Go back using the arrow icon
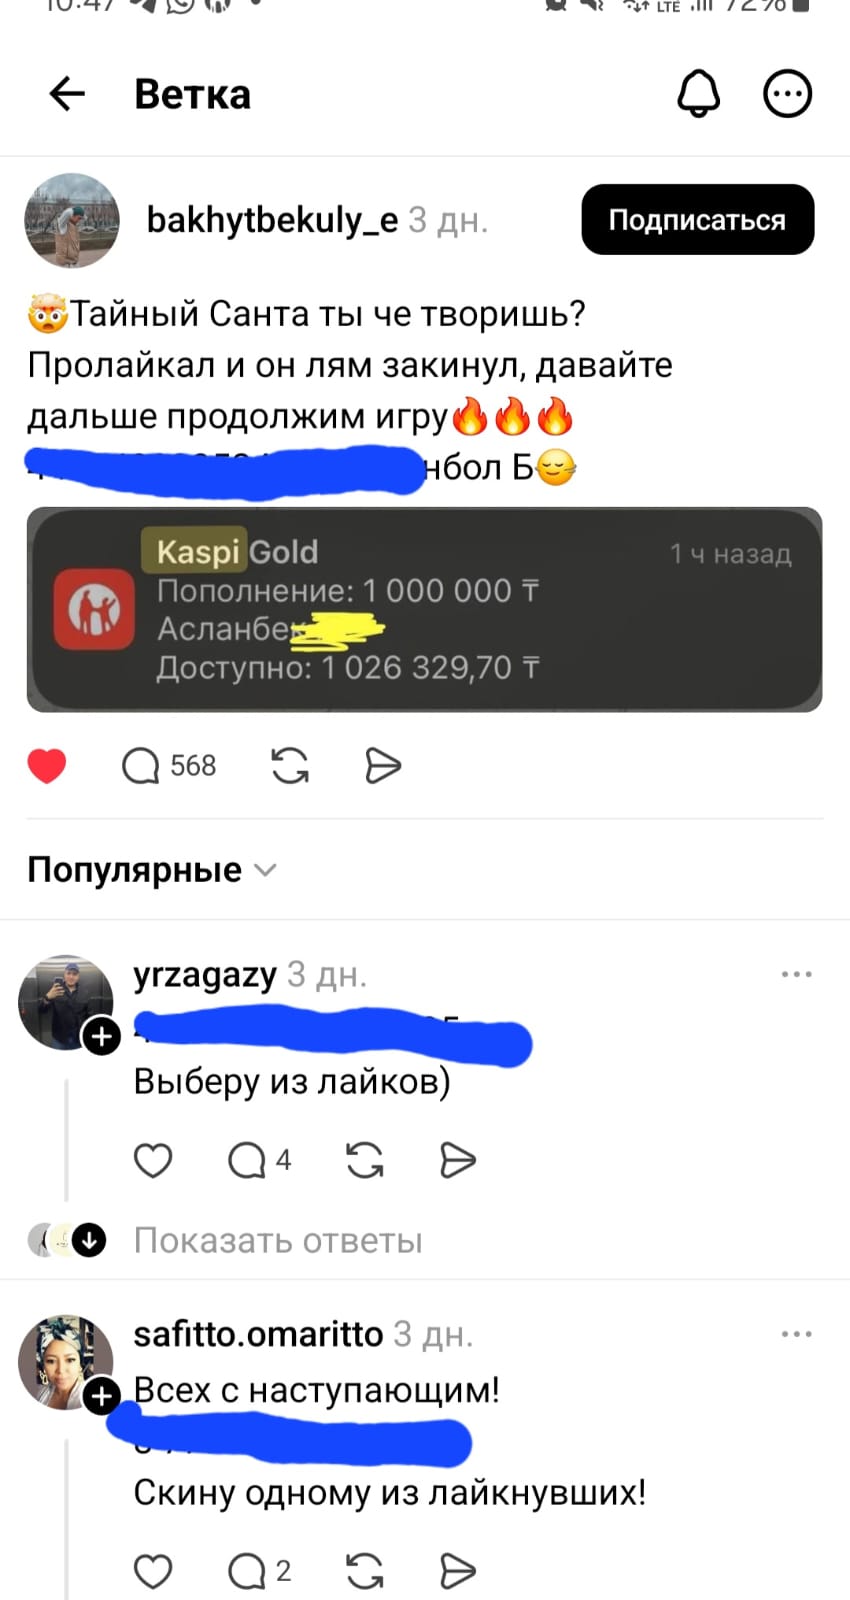This screenshot has height=1600, width=850. click(x=67, y=94)
